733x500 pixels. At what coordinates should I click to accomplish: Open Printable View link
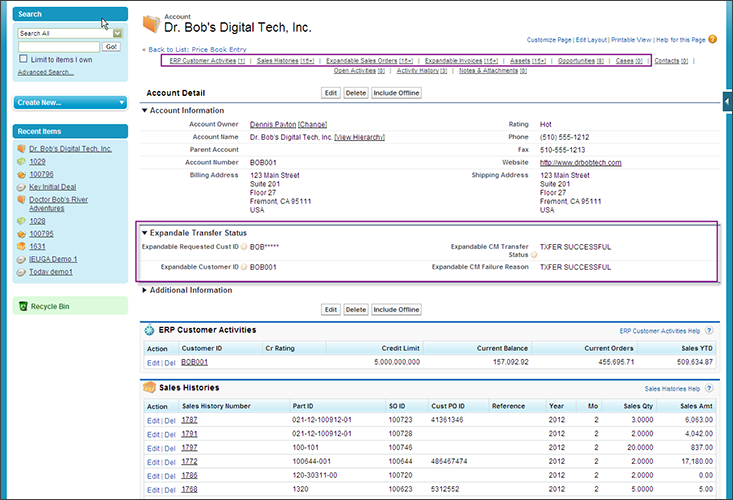click(x=631, y=40)
